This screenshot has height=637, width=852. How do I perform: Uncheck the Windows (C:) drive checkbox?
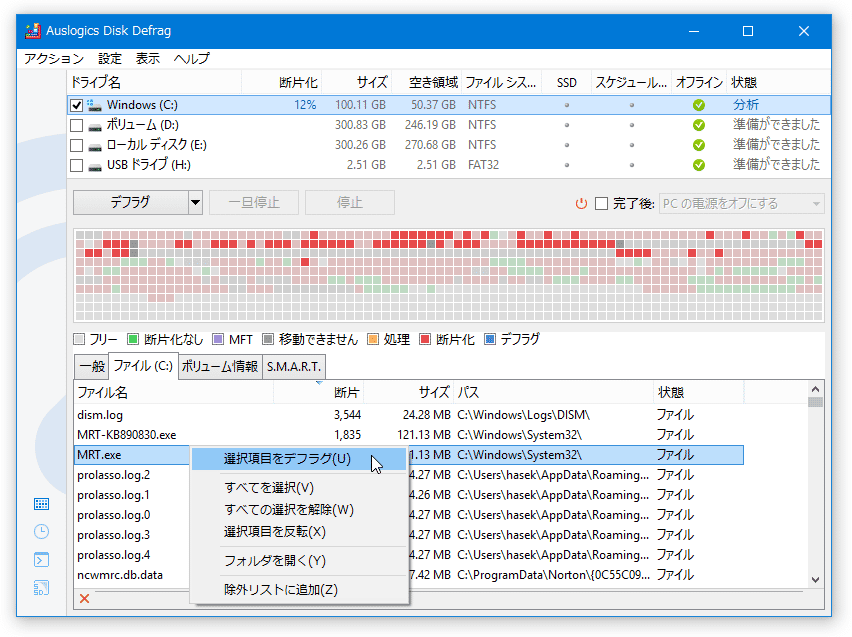click(x=77, y=105)
